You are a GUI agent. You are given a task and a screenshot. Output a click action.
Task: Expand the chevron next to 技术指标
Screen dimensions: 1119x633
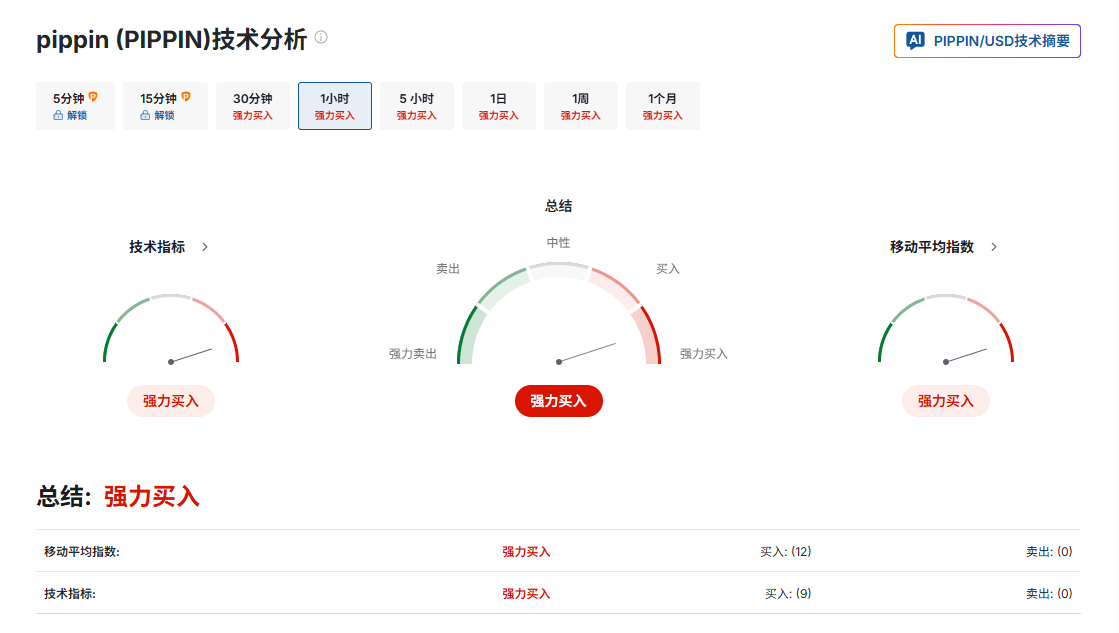[205, 247]
